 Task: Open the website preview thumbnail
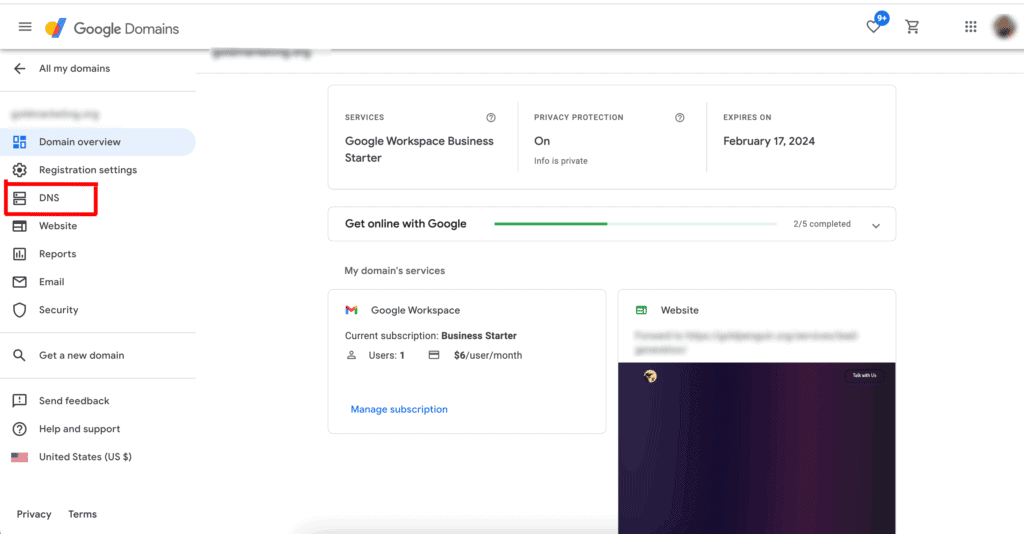757,448
